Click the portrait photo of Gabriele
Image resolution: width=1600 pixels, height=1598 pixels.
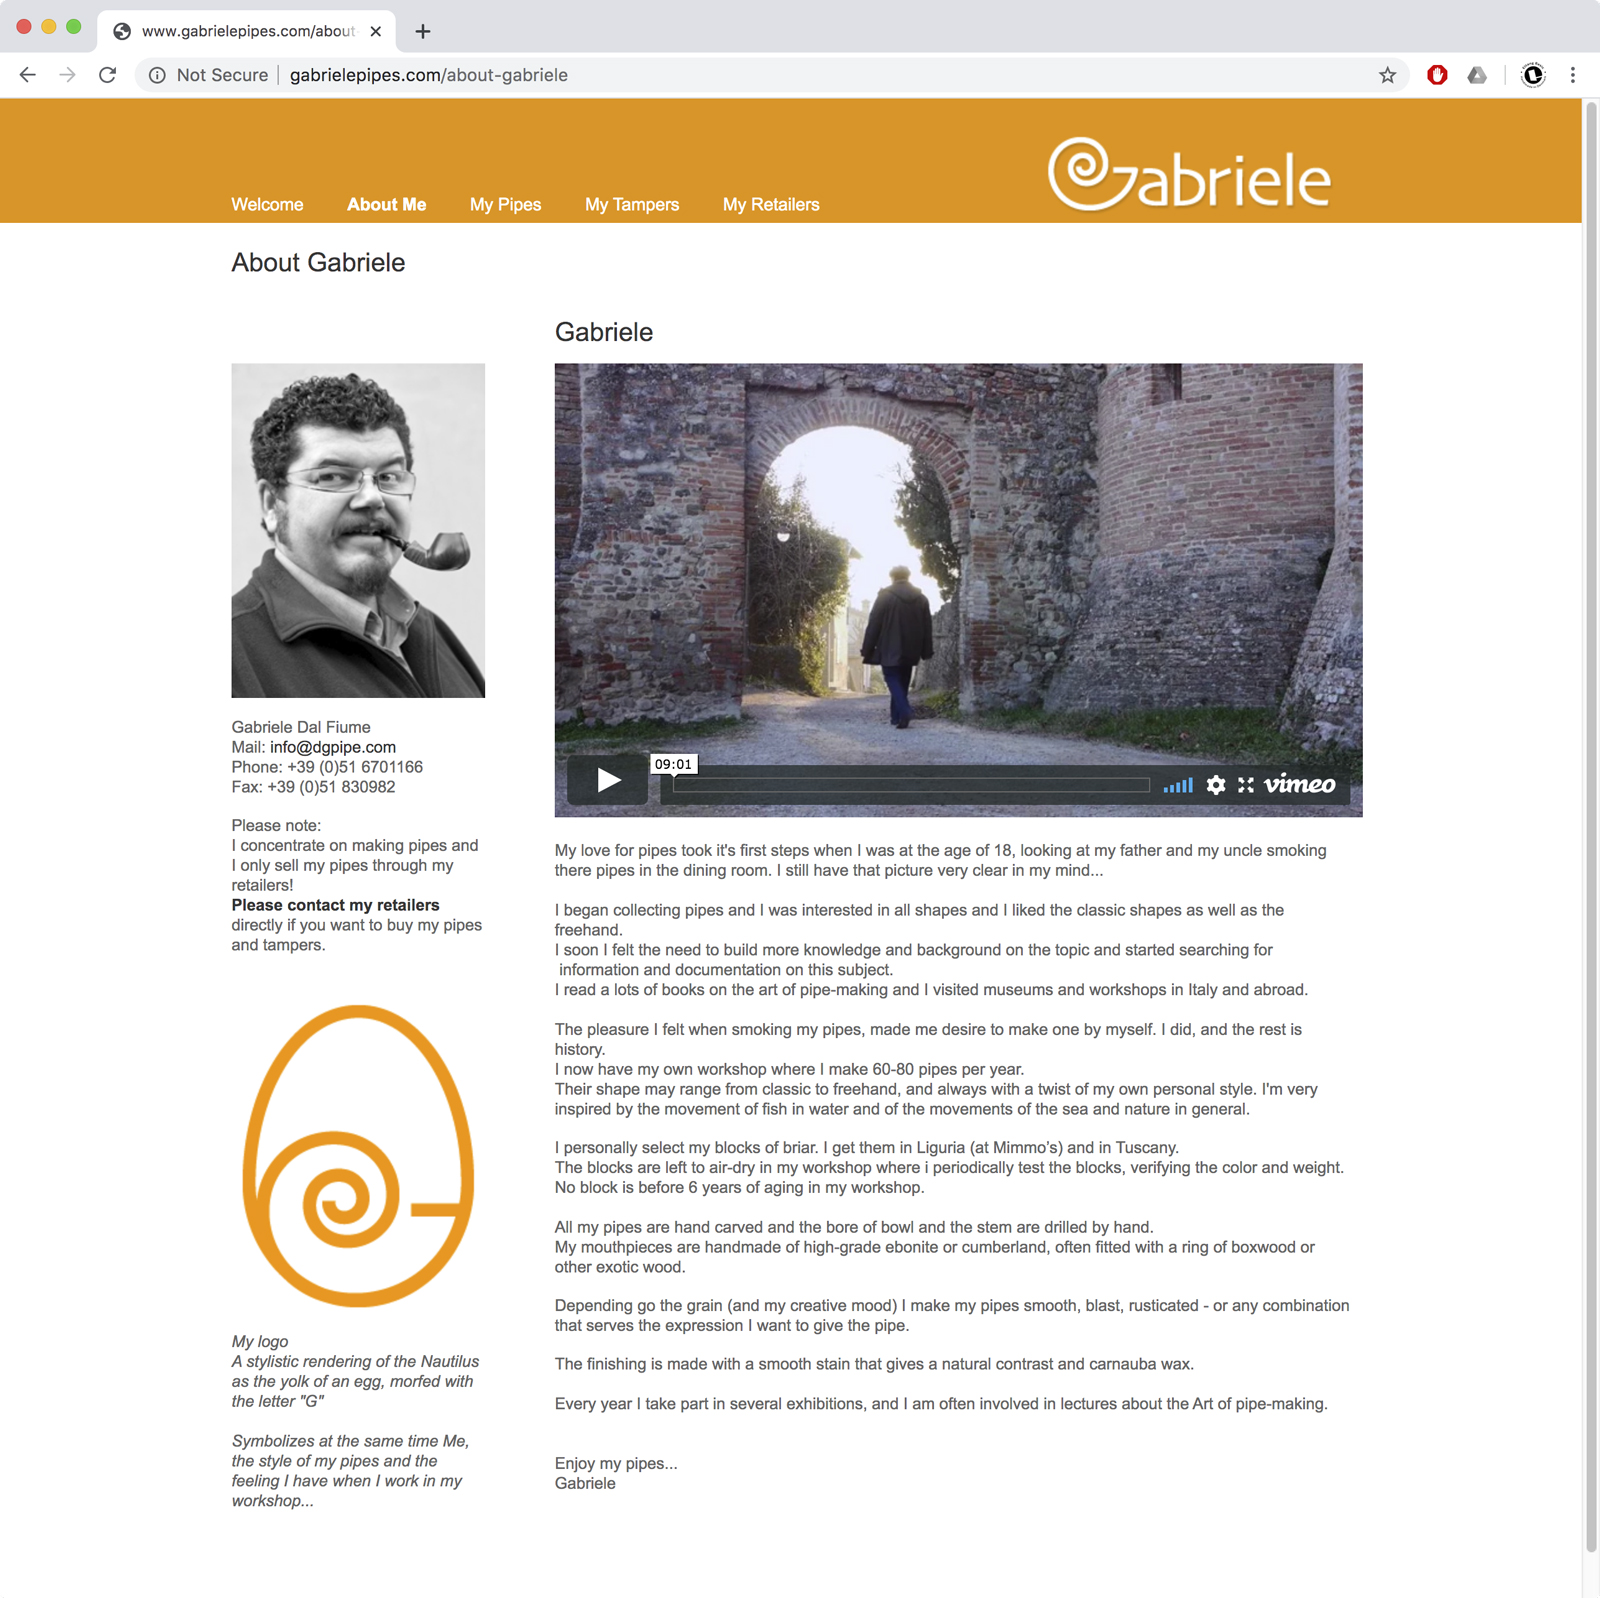tap(358, 530)
